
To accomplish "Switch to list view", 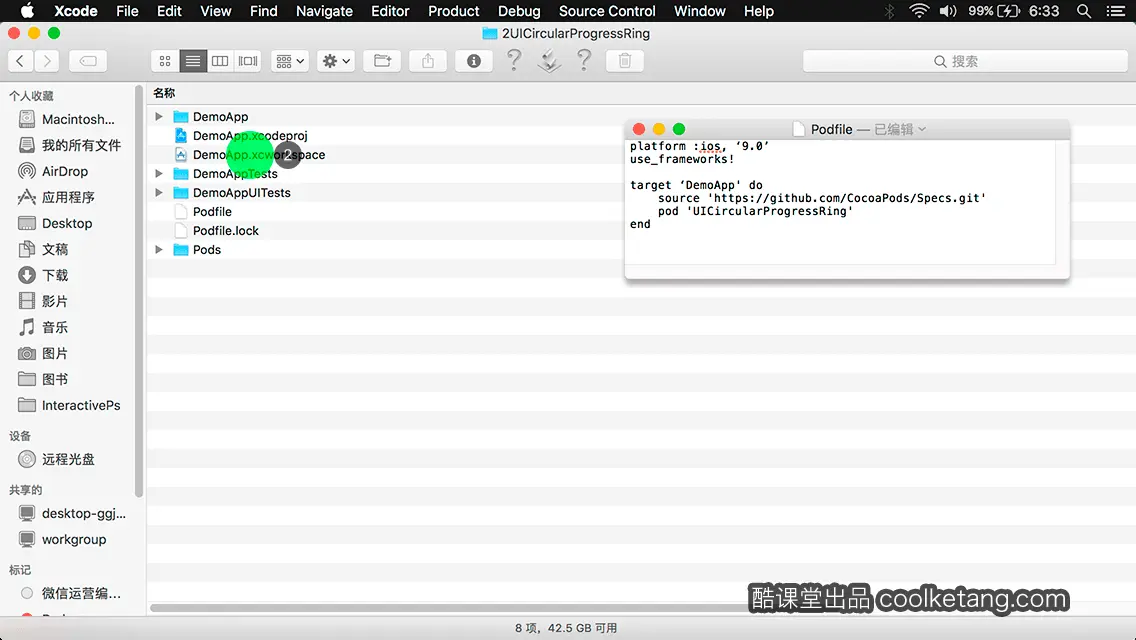I will point(193,61).
